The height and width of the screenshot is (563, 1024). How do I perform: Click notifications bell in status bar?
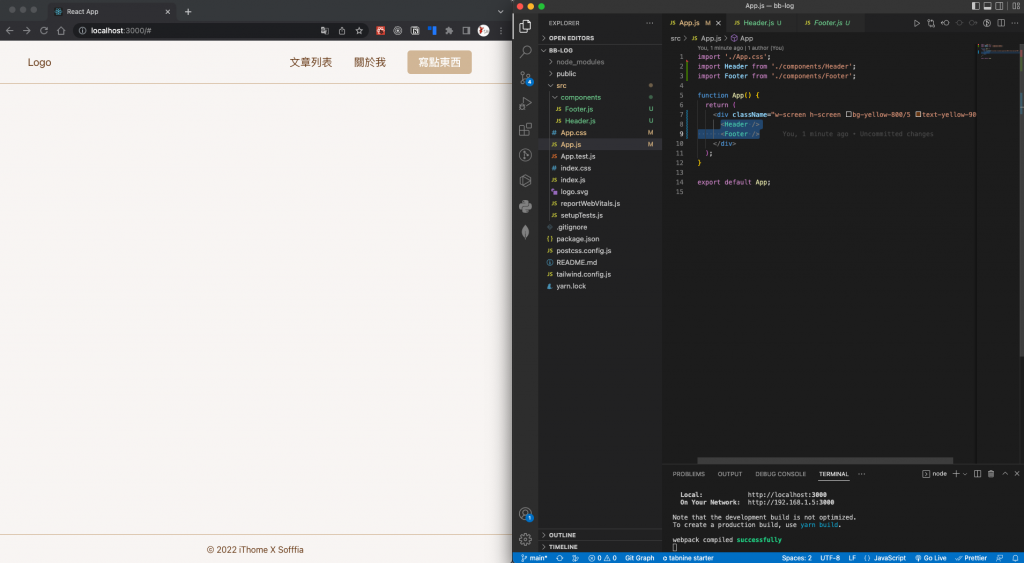[x=1014, y=558]
